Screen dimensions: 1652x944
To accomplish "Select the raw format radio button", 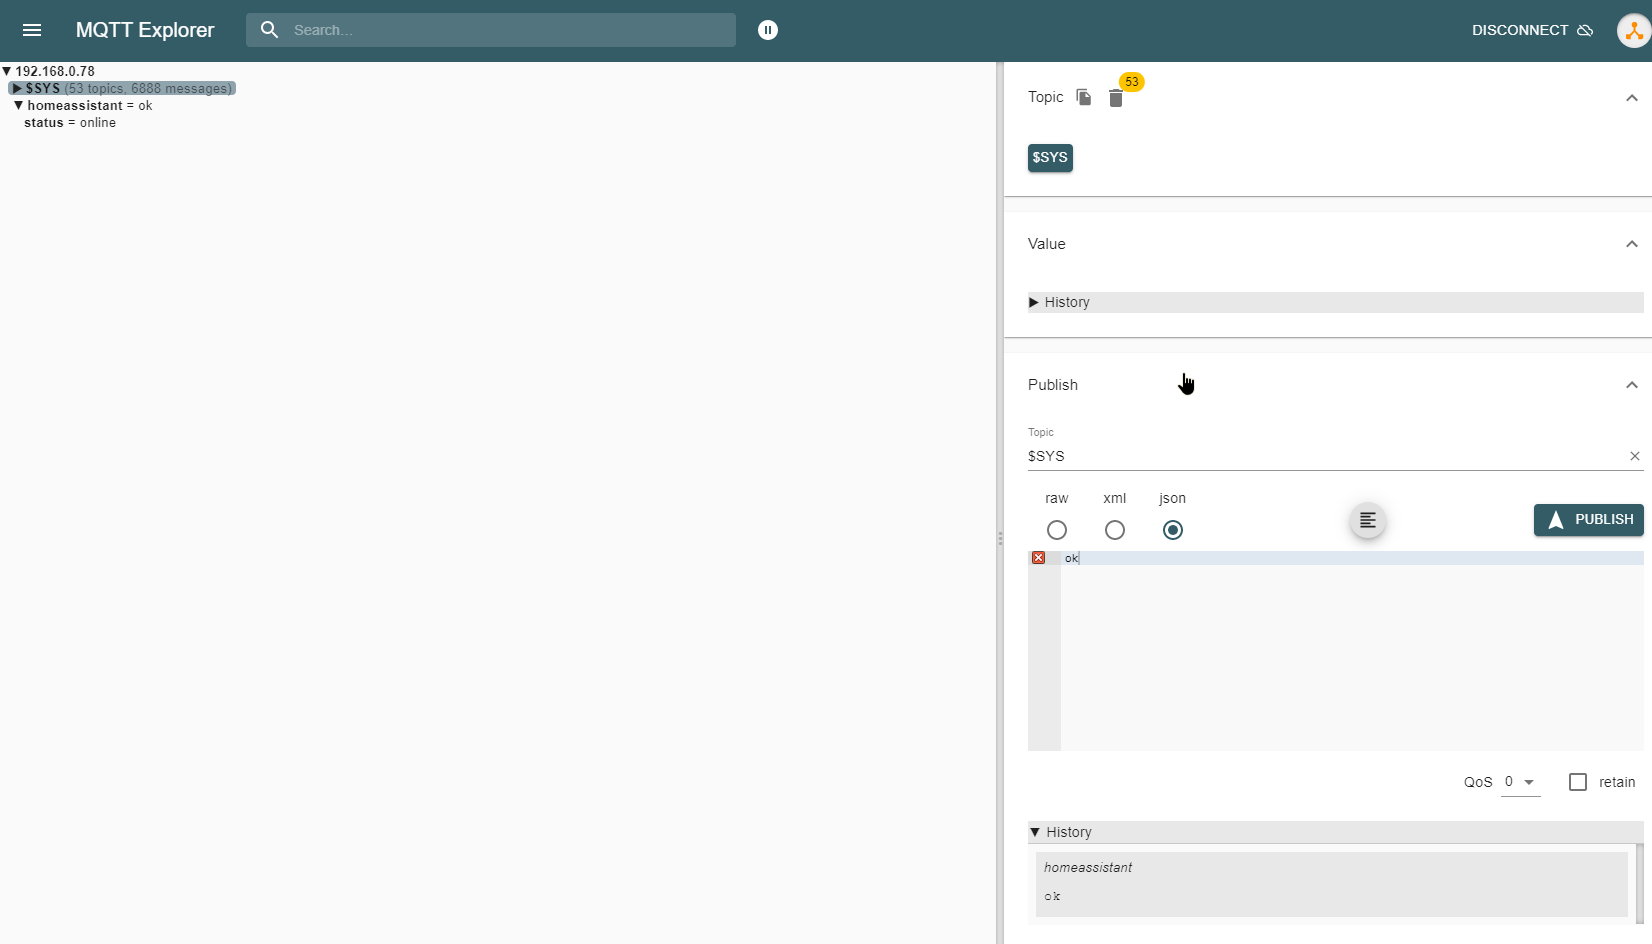I will pyautogui.click(x=1057, y=530).
